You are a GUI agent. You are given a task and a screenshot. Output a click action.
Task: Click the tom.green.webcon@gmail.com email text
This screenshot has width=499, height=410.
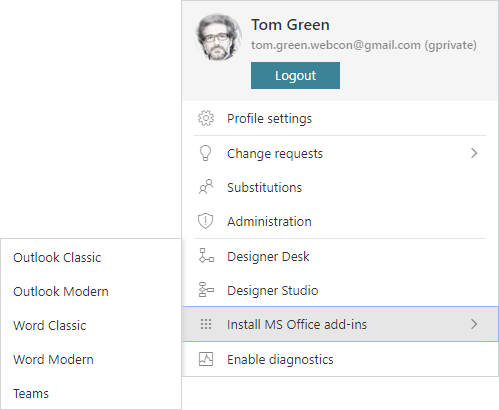click(336, 45)
